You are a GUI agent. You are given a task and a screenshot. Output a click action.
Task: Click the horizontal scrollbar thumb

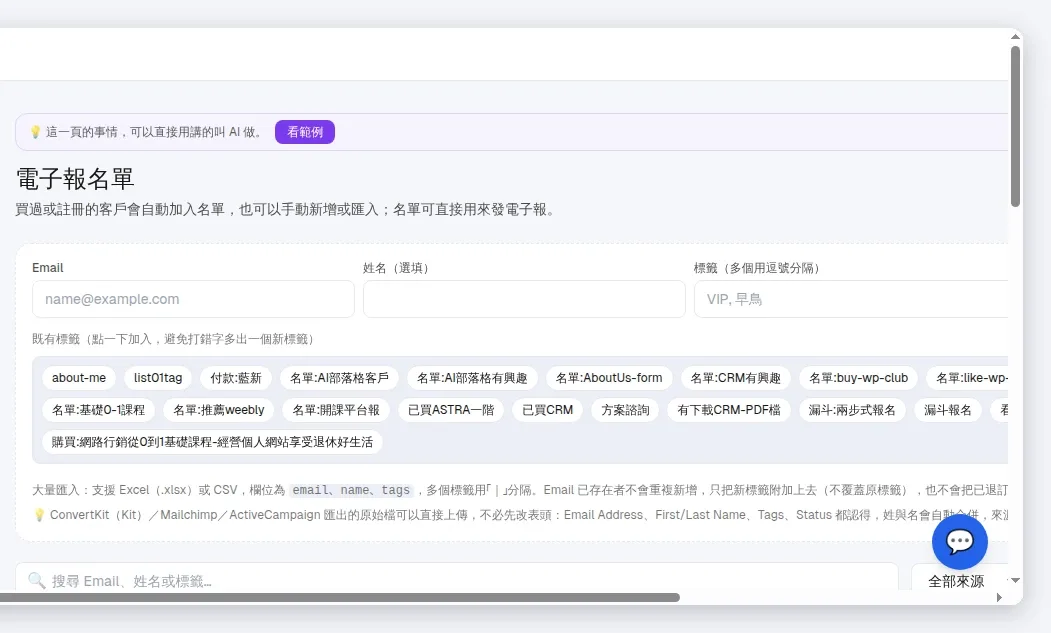coord(340,597)
